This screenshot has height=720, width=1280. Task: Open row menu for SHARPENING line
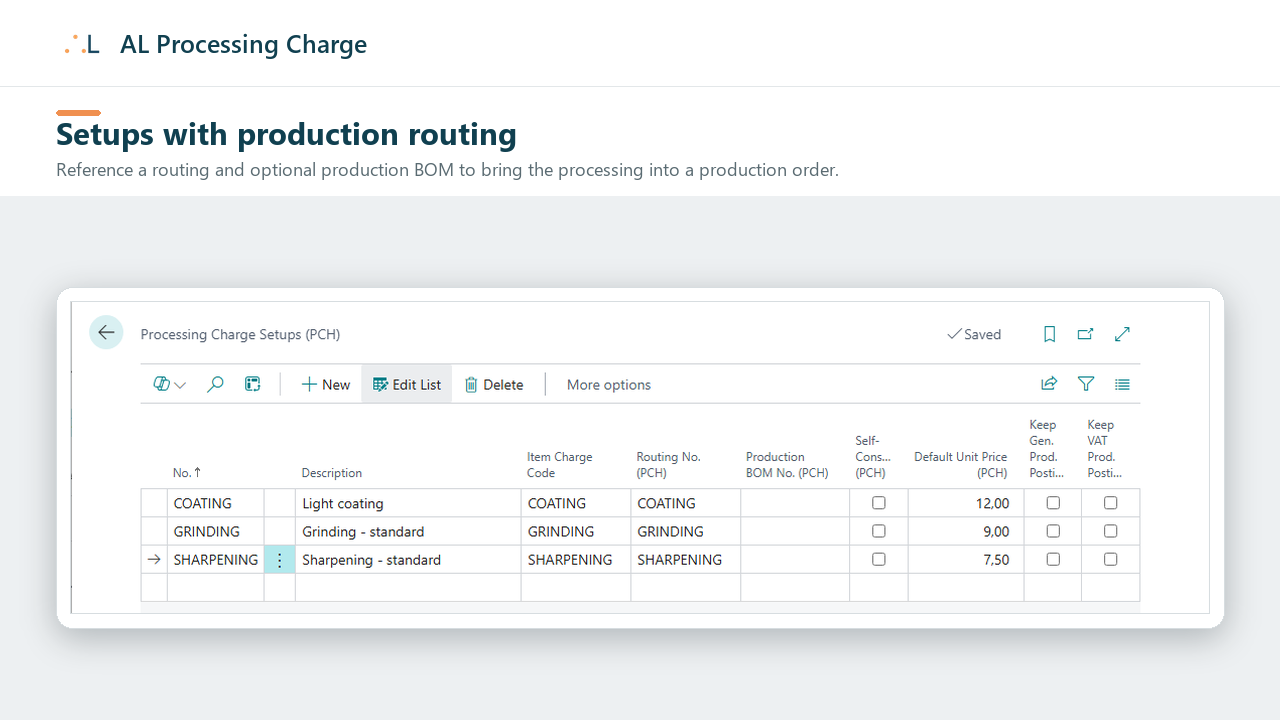click(x=280, y=560)
